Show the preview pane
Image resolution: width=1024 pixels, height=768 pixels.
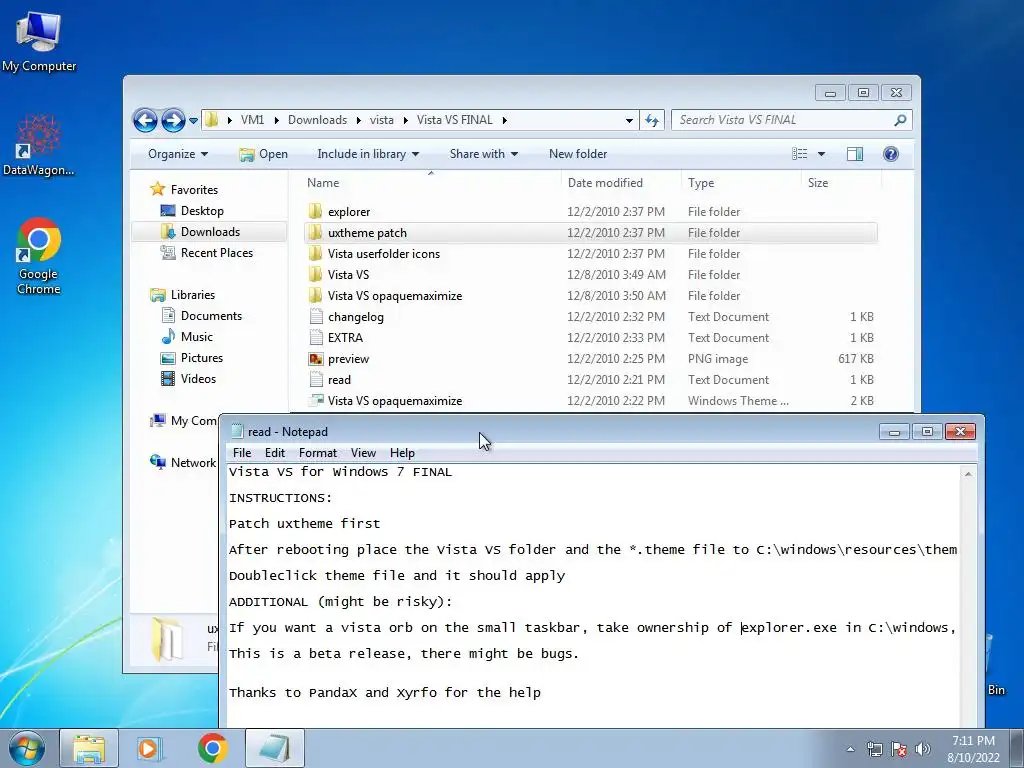tap(855, 154)
